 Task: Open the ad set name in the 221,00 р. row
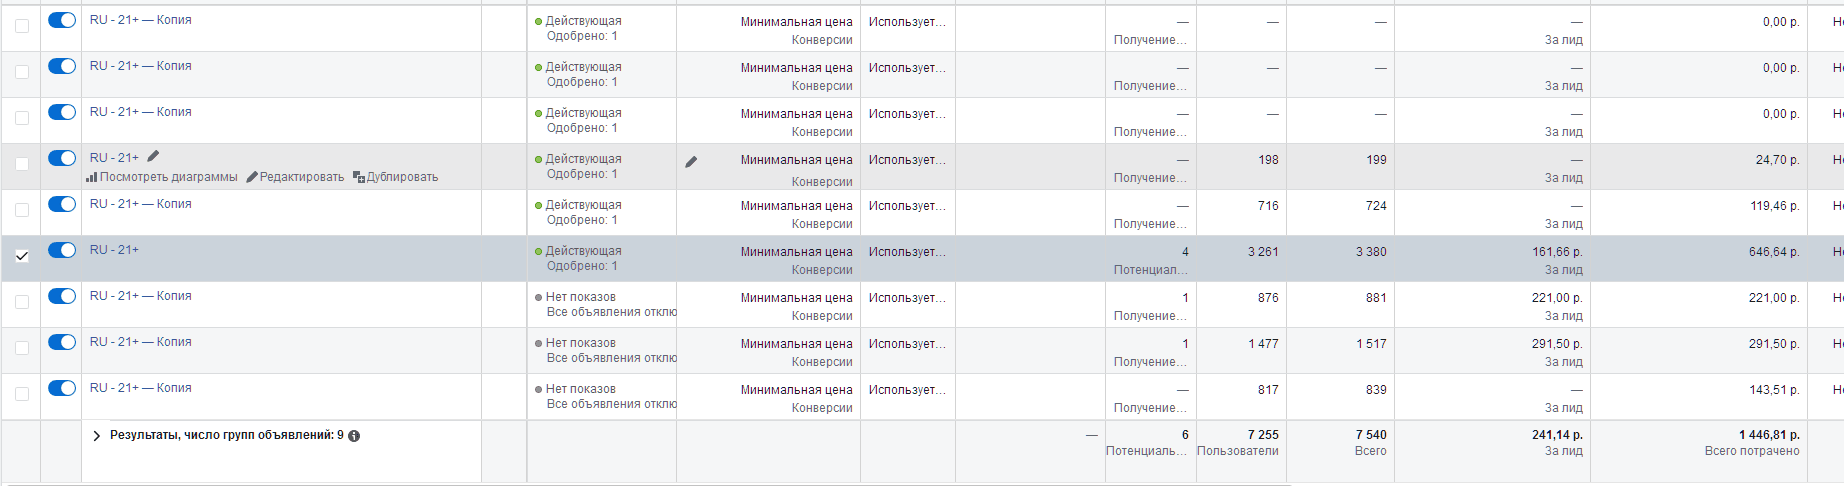click(140, 296)
